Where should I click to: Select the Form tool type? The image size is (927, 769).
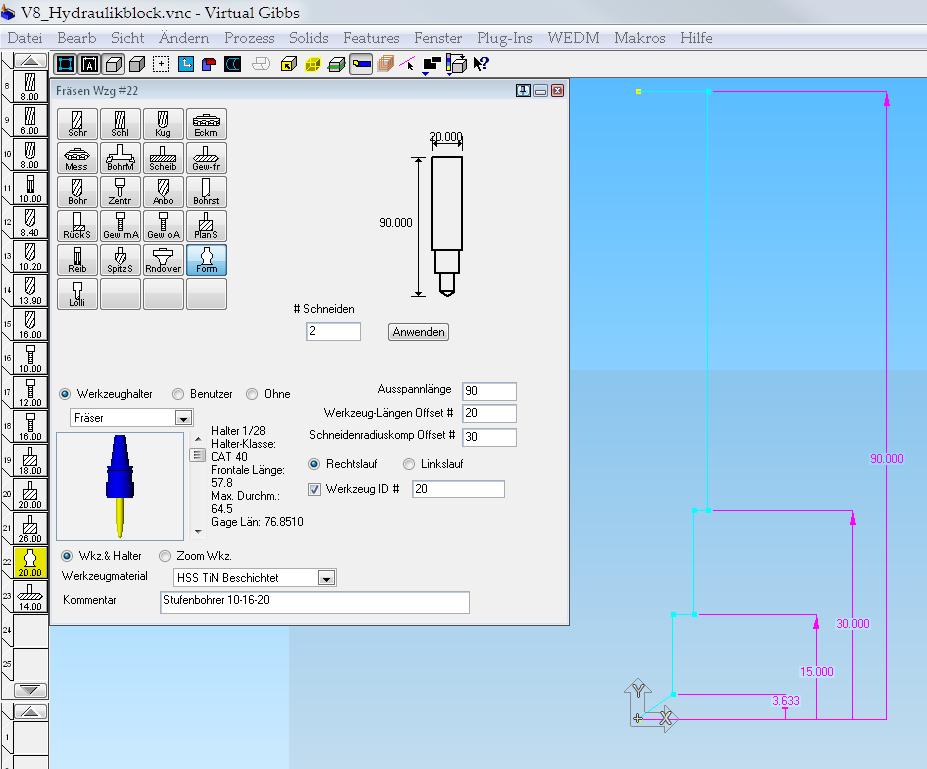pyautogui.click(x=206, y=260)
